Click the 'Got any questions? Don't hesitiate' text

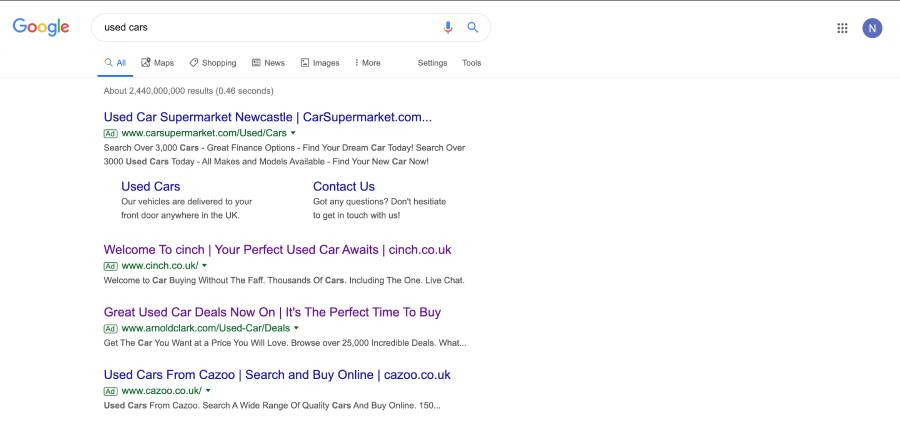pyautogui.click(x=379, y=202)
